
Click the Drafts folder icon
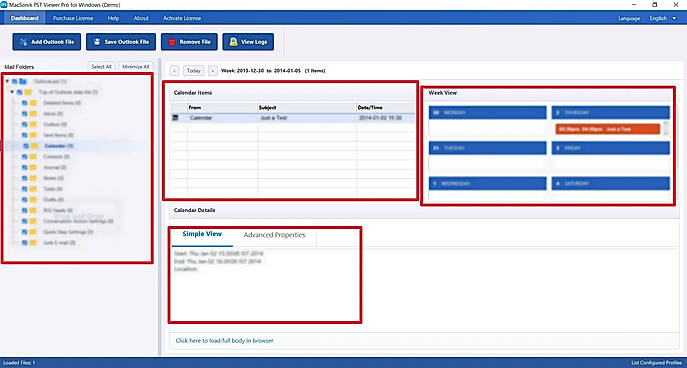(x=33, y=200)
